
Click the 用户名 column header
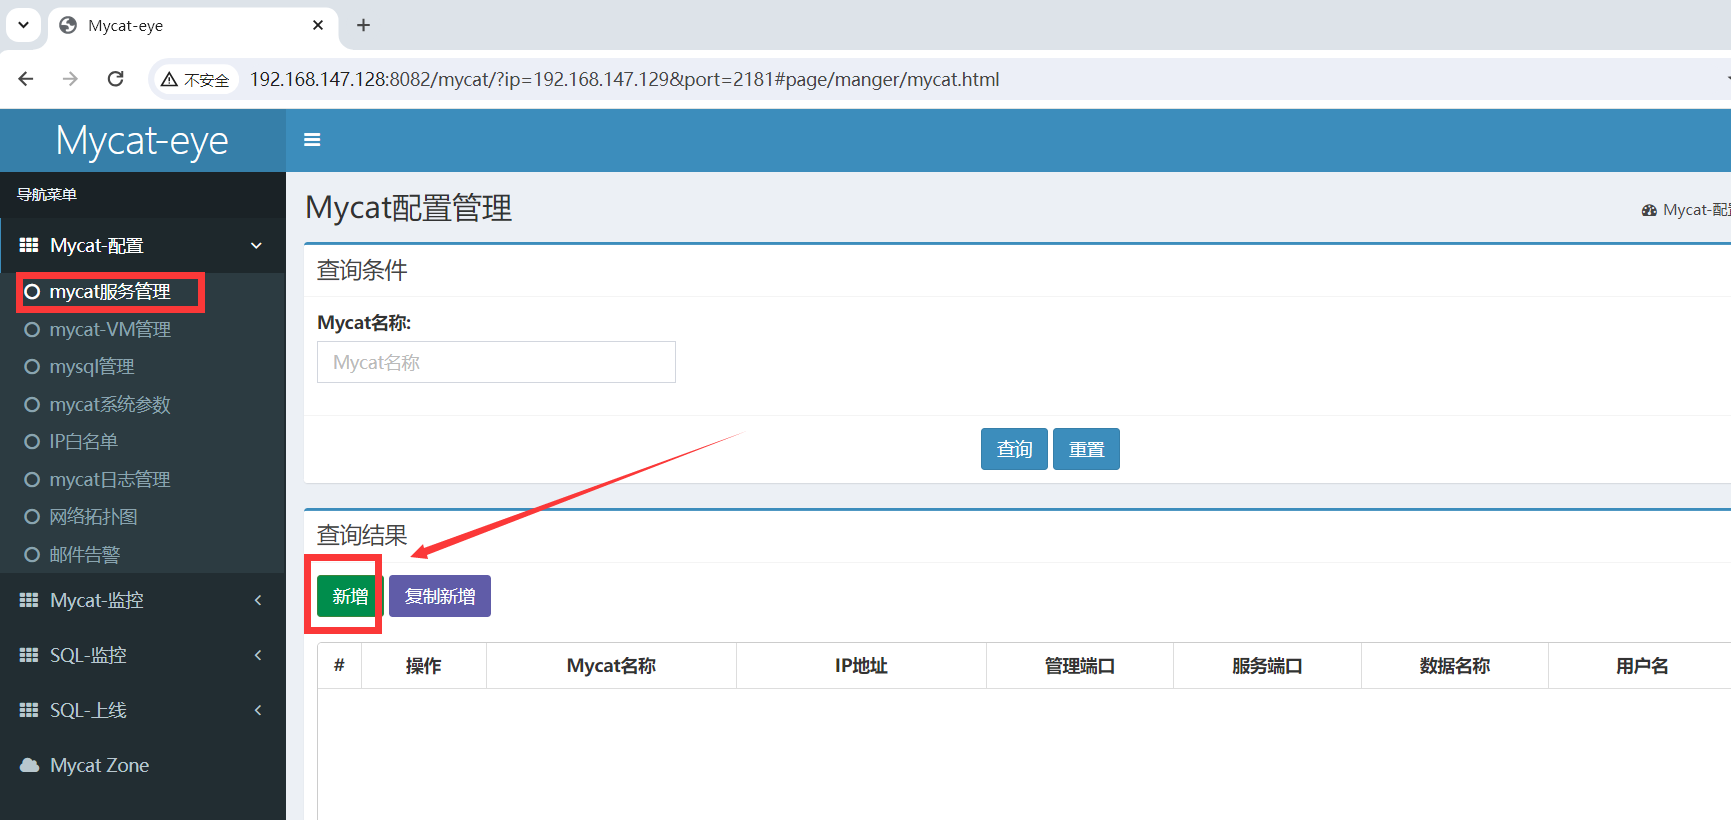(1642, 666)
